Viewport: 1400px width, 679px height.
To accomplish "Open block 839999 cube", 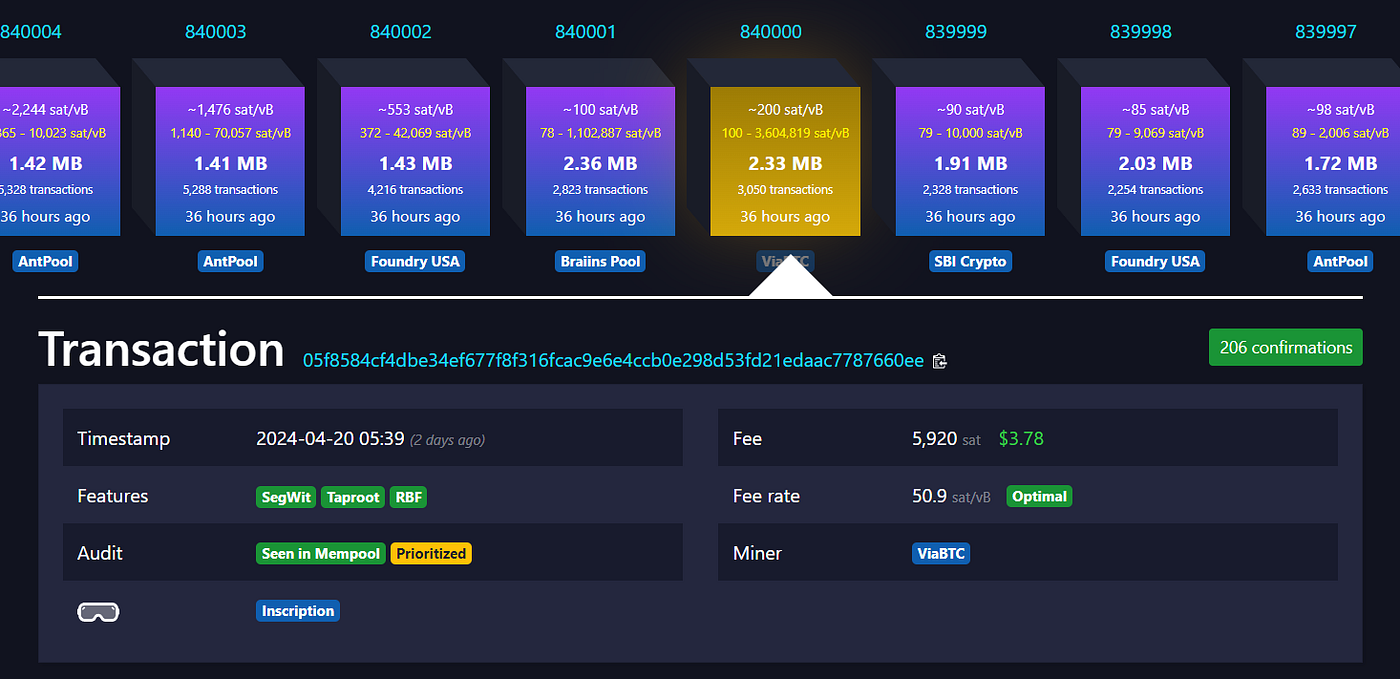I will (970, 161).
